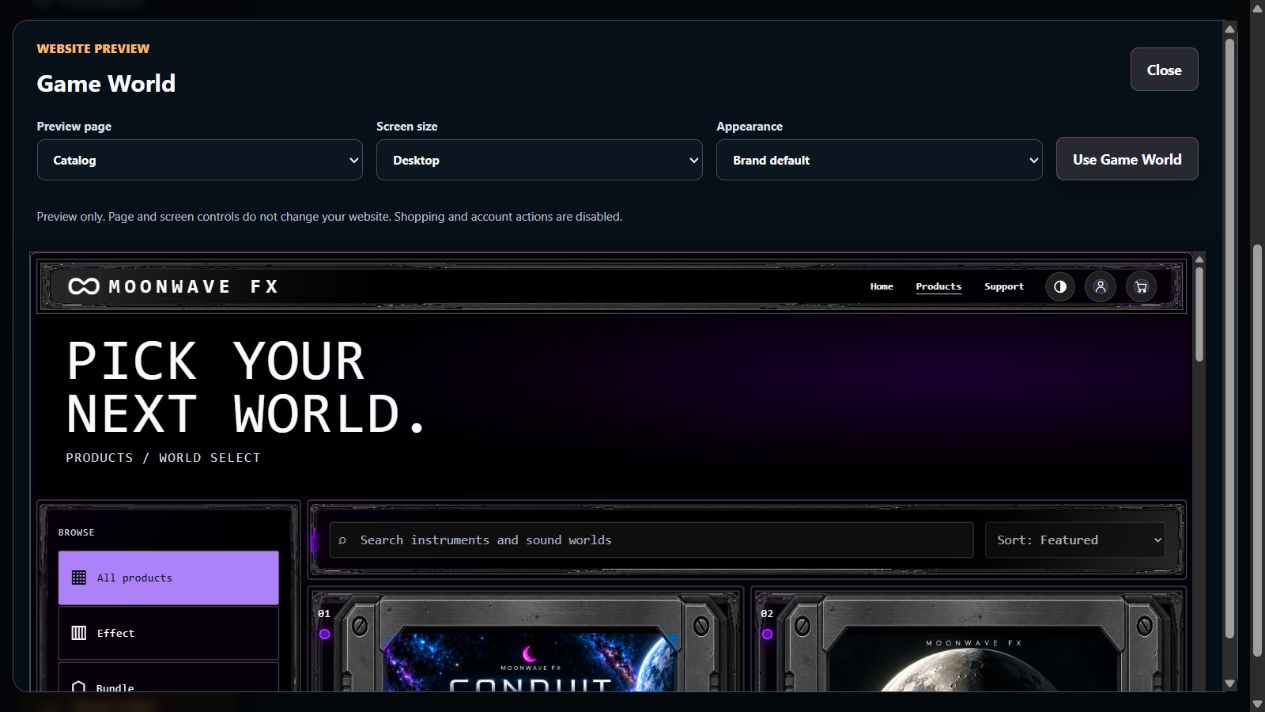This screenshot has width=1265, height=712.
Task: Open the Screen size dropdown
Action: 539,160
